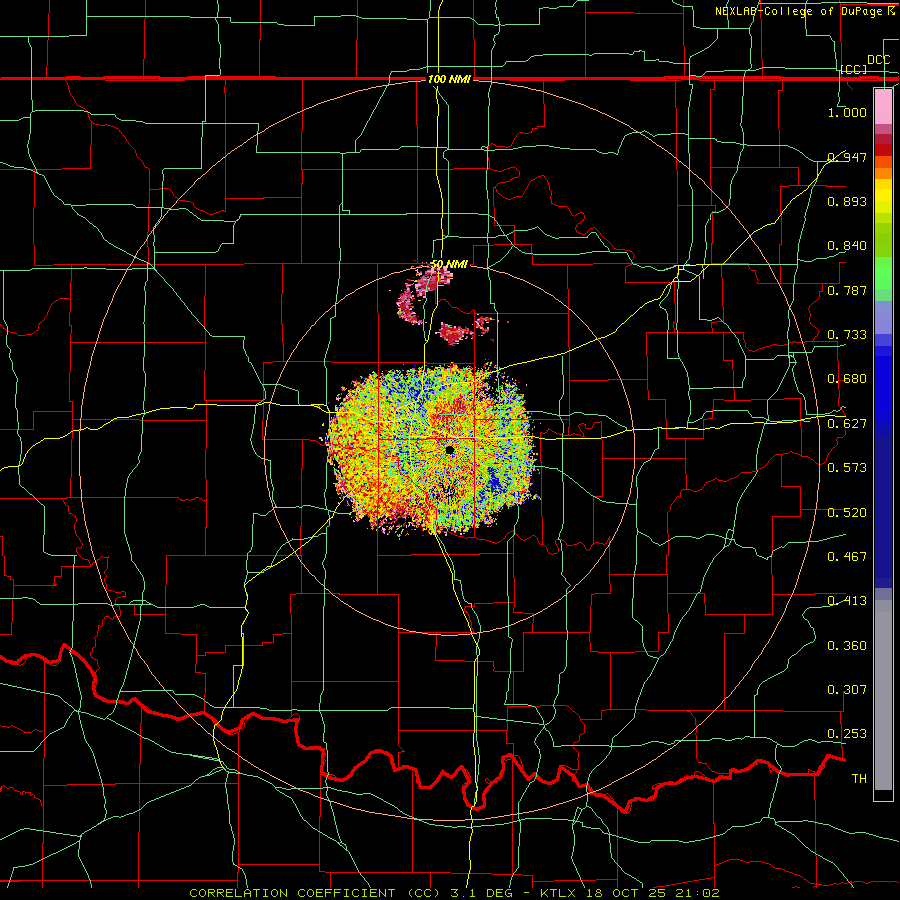Click the legend value 0.947
The height and width of the screenshot is (900, 900).
point(847,157)
